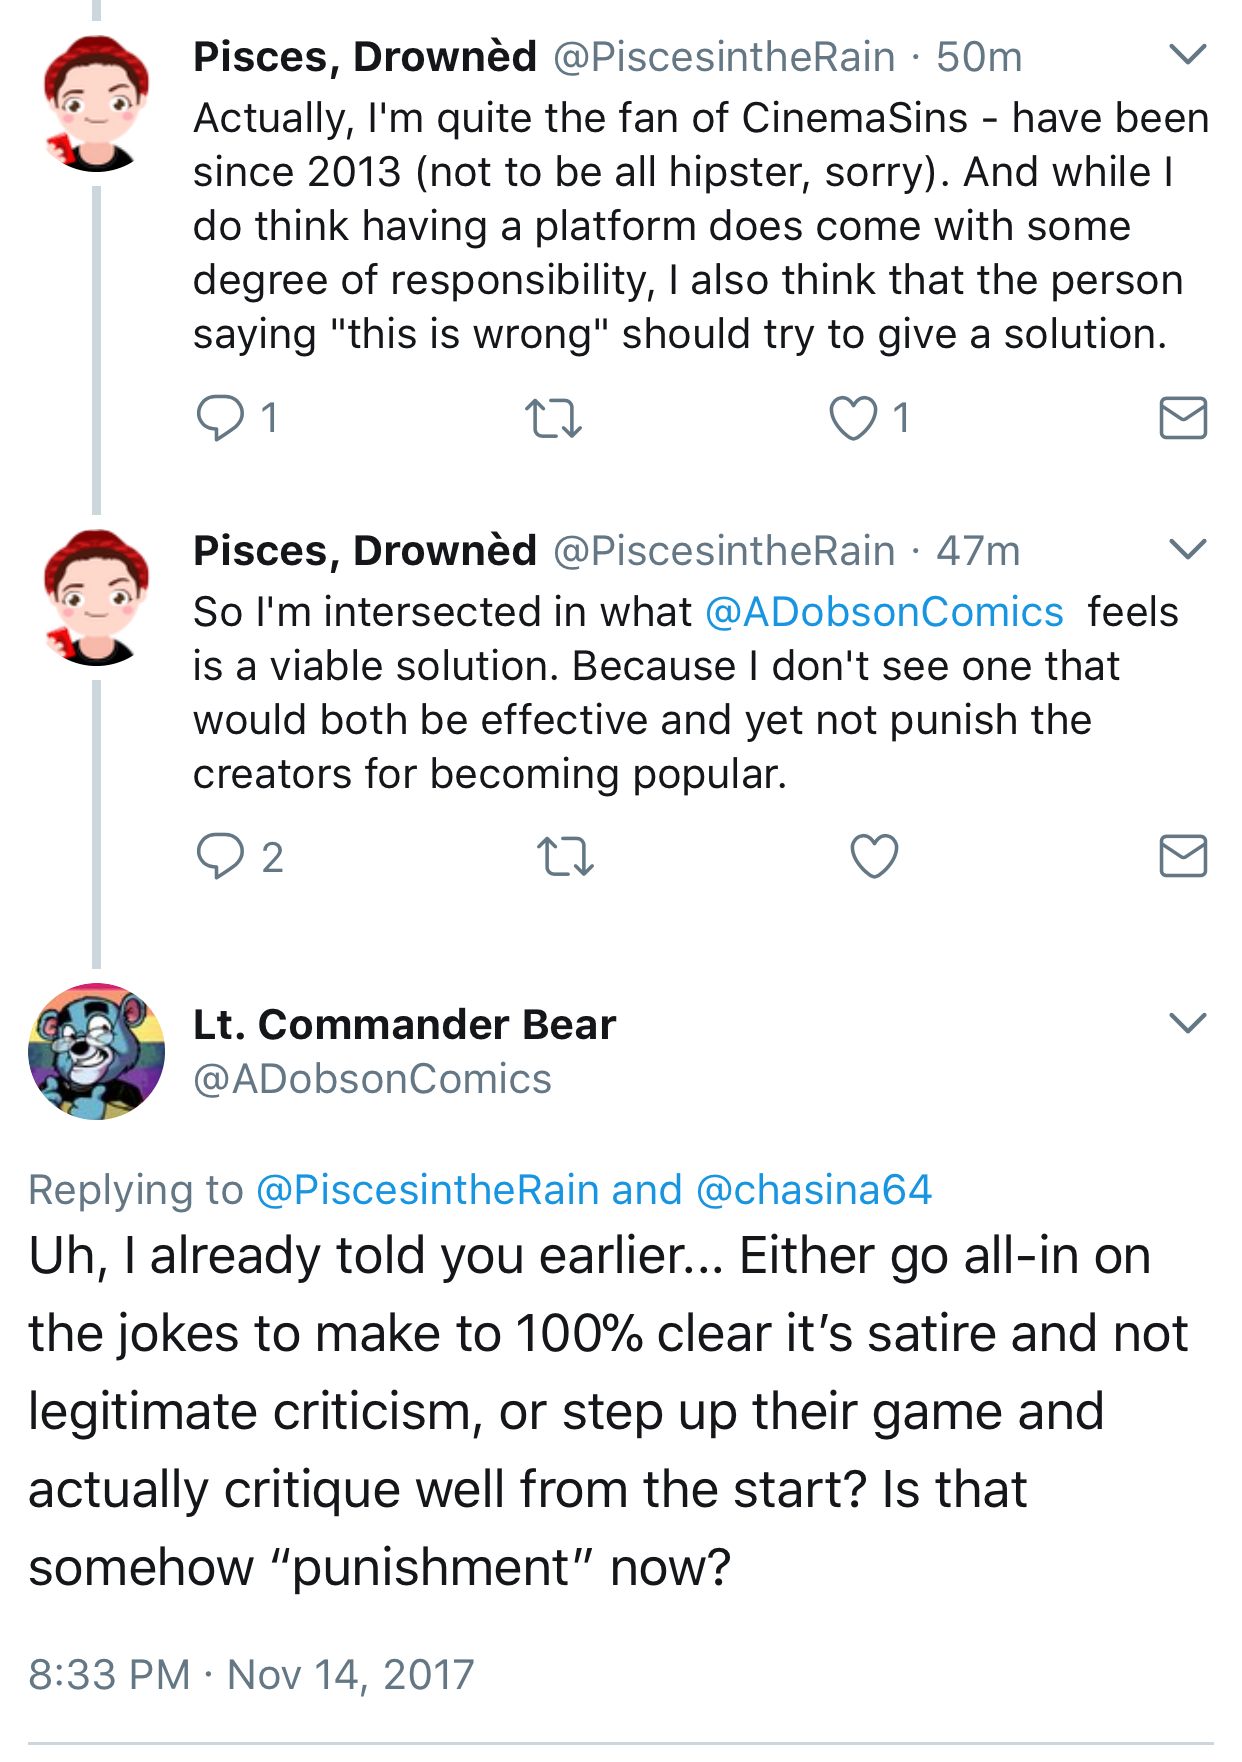The height and width of the screenshot is (1762, 1242).
Task: View Lt. Commander Bear's bear avatar
Action: pyautogui.click(x=96, y=1051)
